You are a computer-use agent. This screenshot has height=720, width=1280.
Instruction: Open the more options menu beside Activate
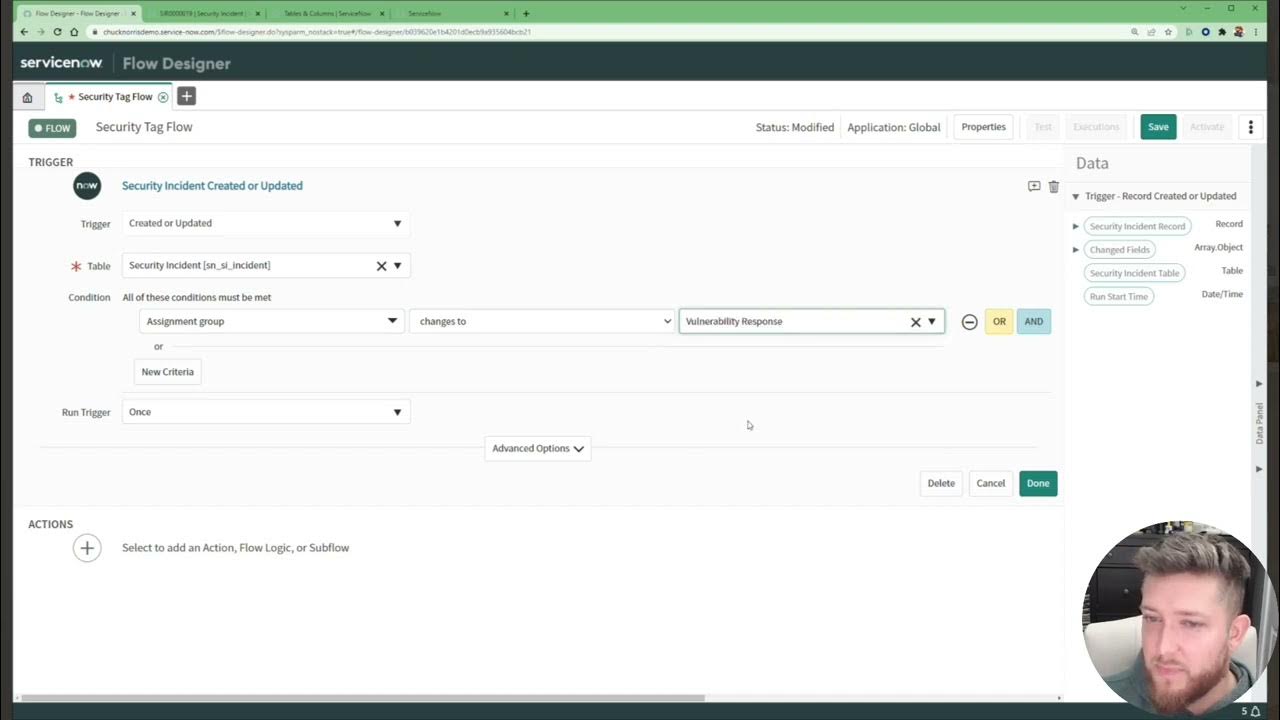(x=1250, y=127)
